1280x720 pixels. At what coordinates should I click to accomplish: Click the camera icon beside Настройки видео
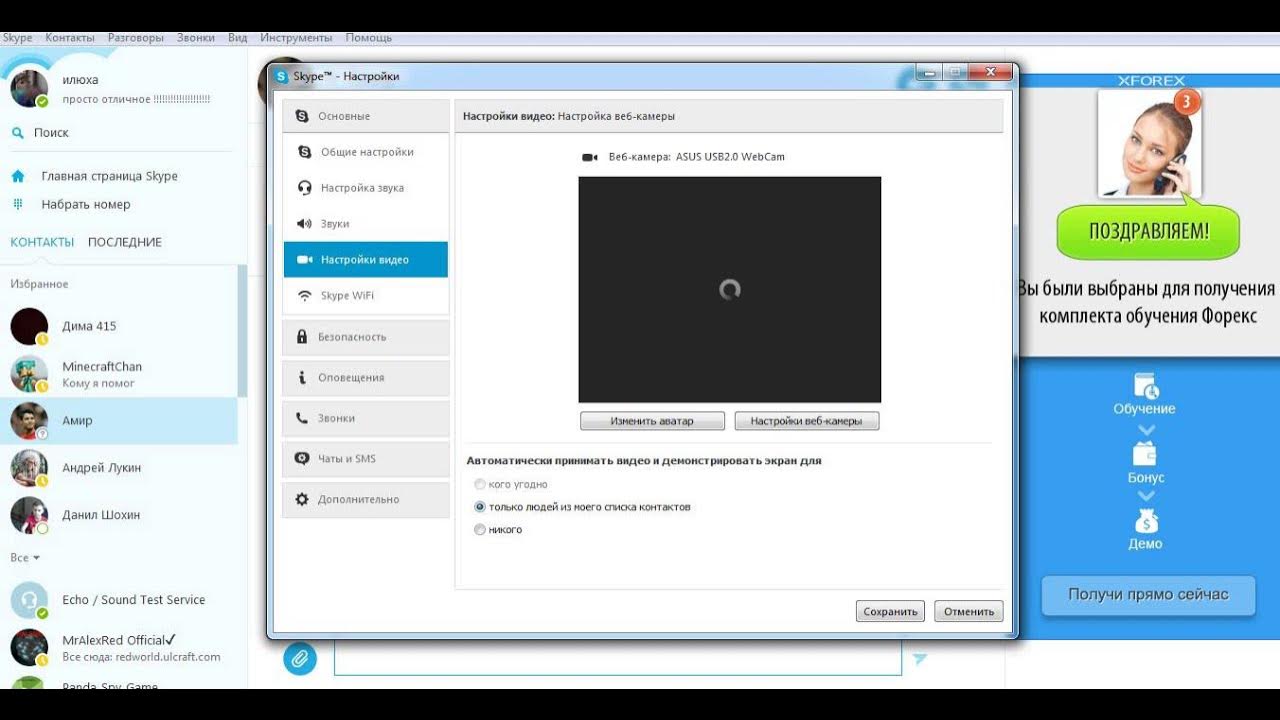point(305,260)
